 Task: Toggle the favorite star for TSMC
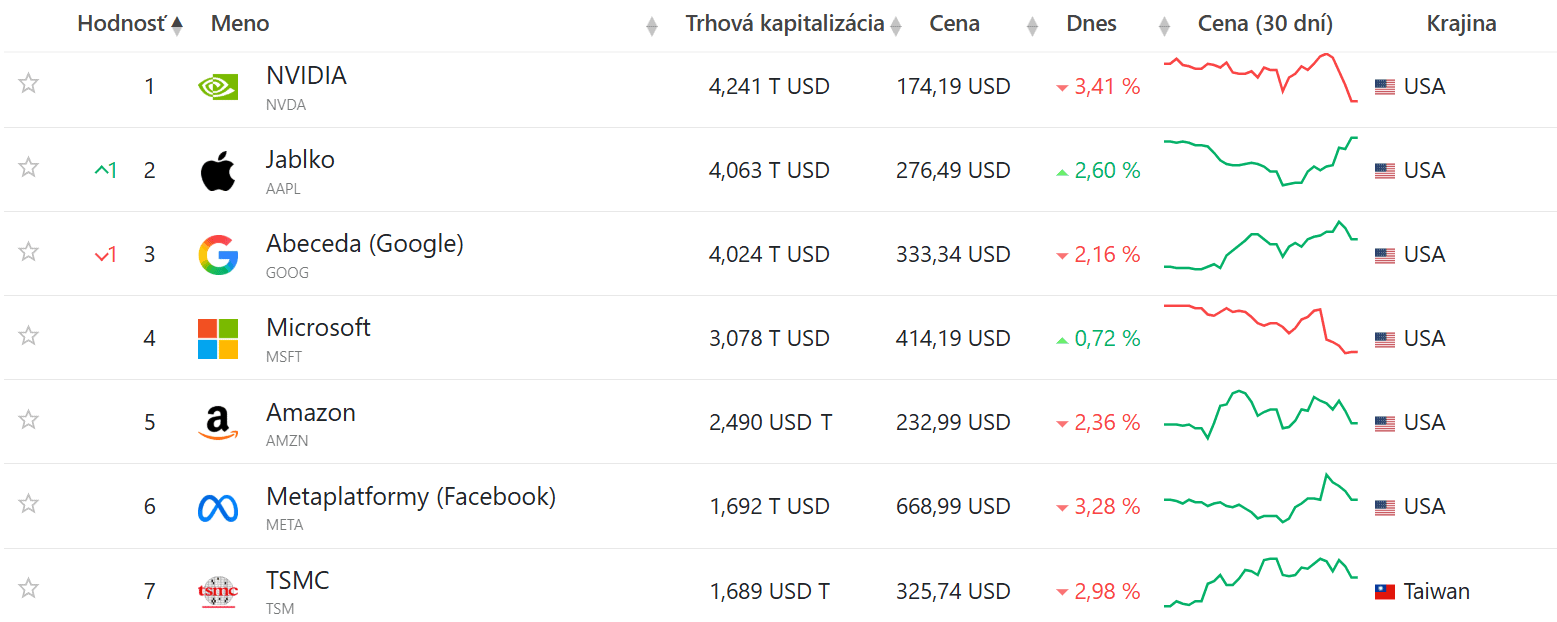28,590
